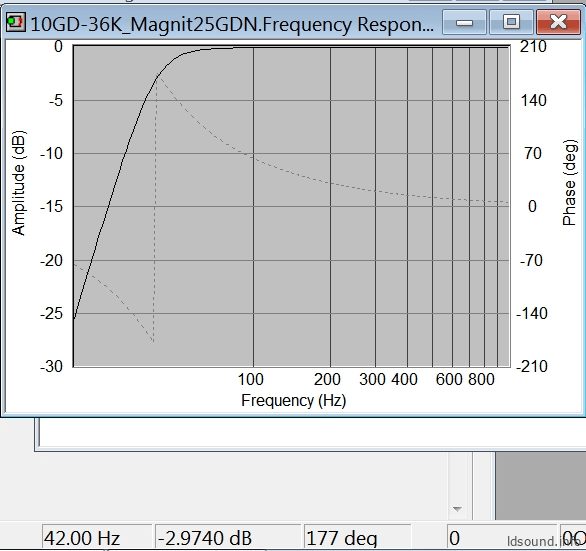
Task: Click the Amplitude (dB) axis label
Action: 18,183
